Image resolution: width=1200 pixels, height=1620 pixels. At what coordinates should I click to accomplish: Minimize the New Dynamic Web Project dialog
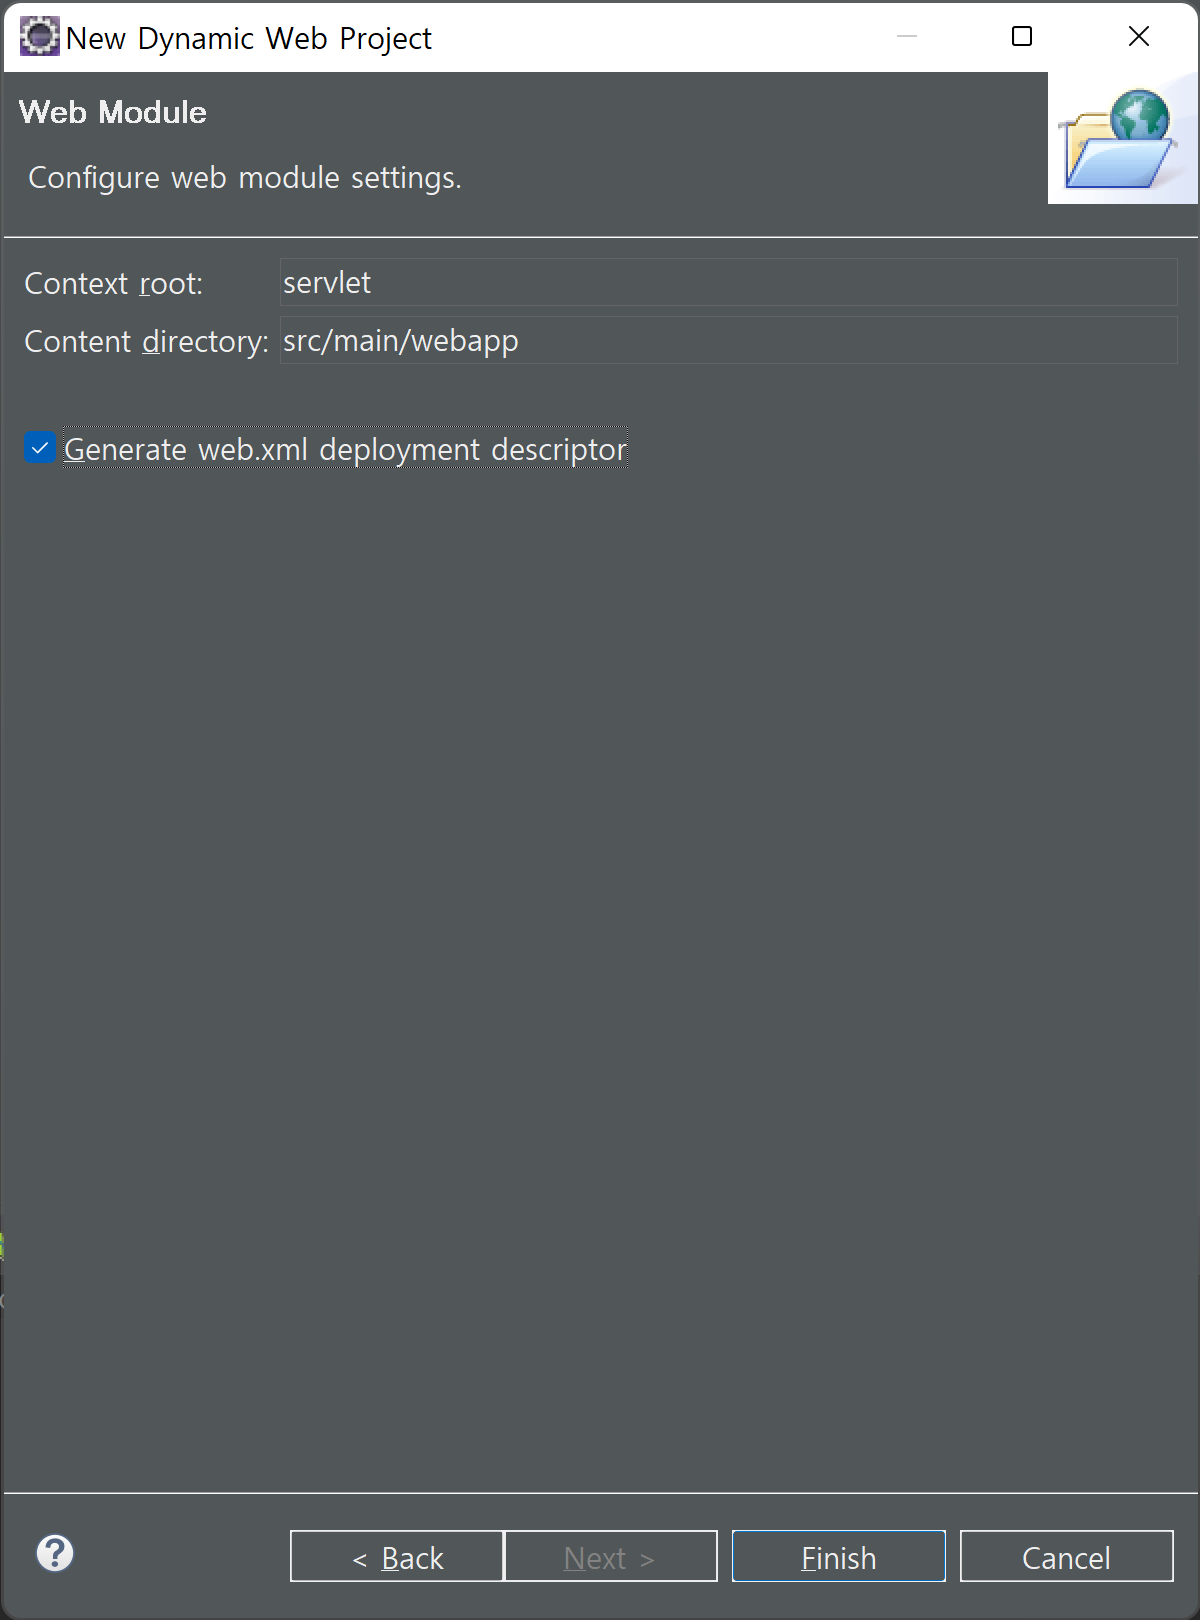(x=907, y=37)
